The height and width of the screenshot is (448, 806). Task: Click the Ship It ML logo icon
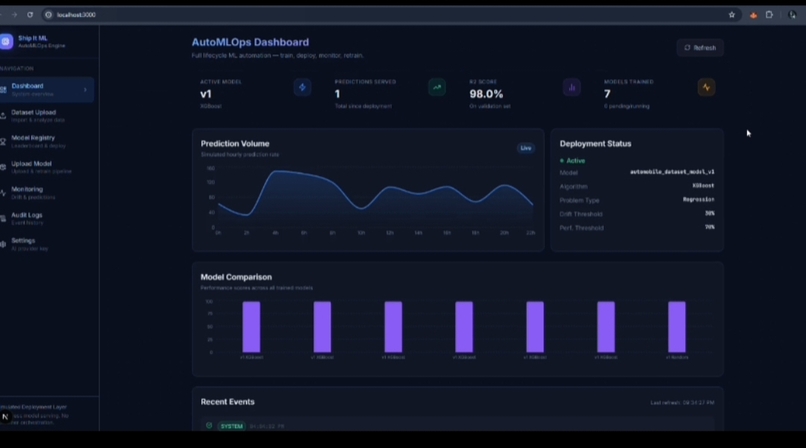[x=6, y=42]
